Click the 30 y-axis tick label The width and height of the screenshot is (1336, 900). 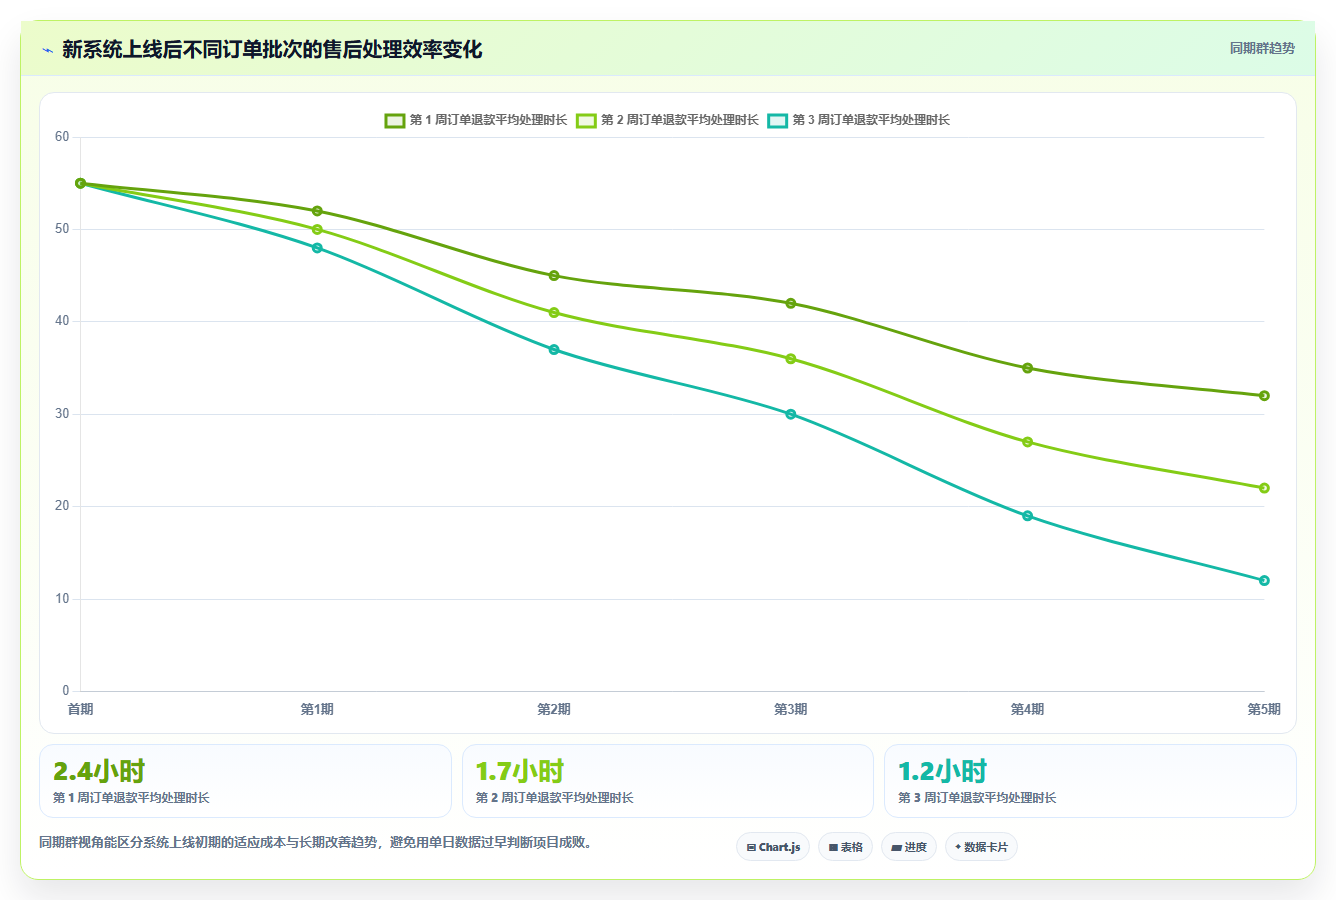coord(62,414)
